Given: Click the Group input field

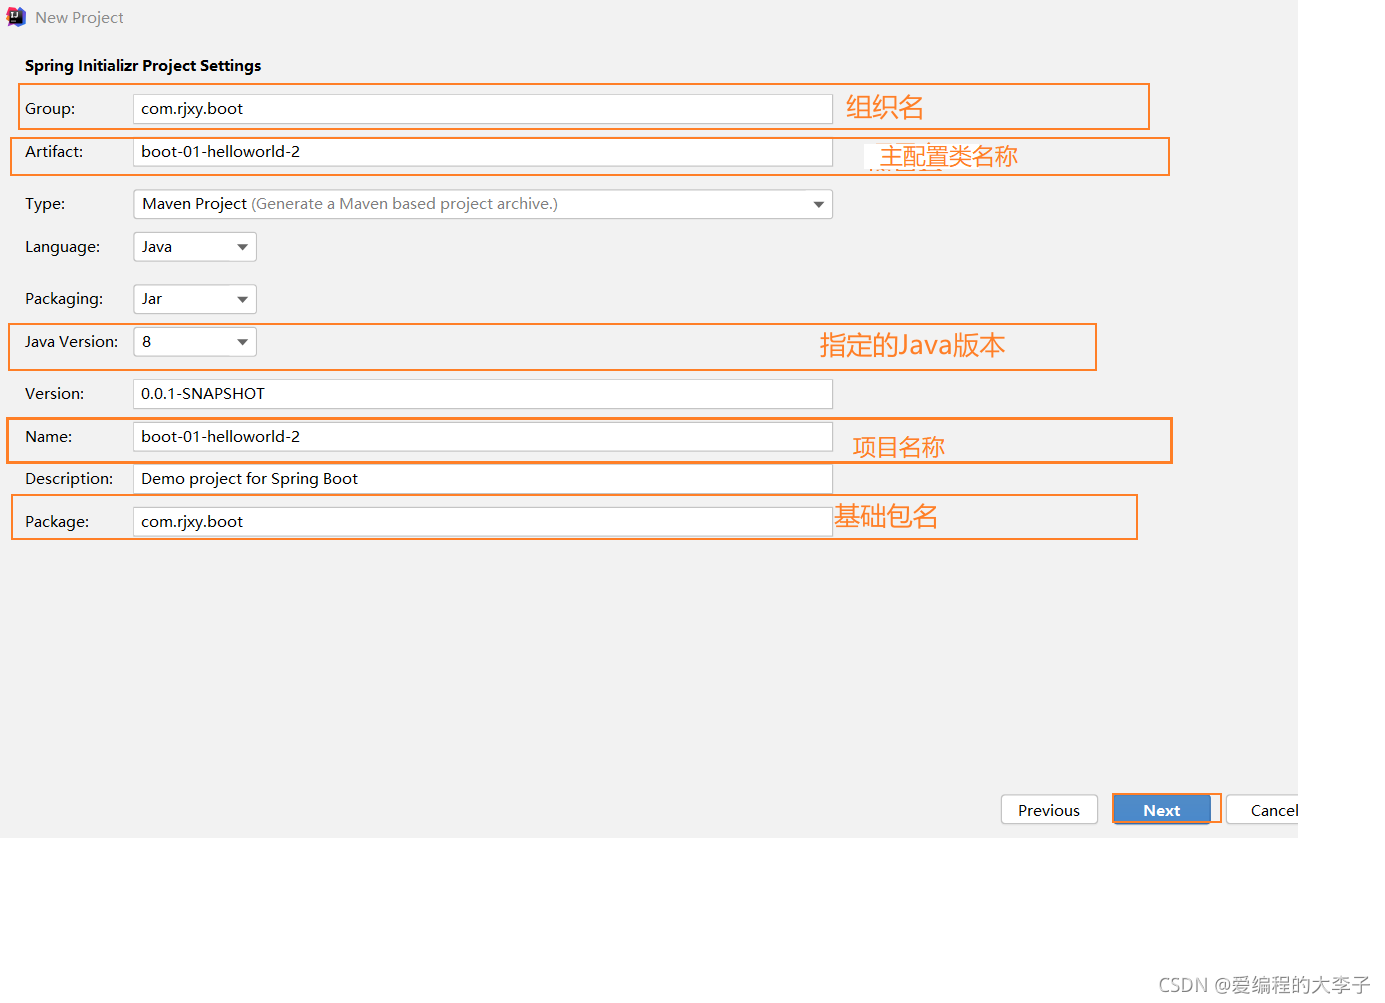Looking at the screenshot, I should (x=483, y=109).
